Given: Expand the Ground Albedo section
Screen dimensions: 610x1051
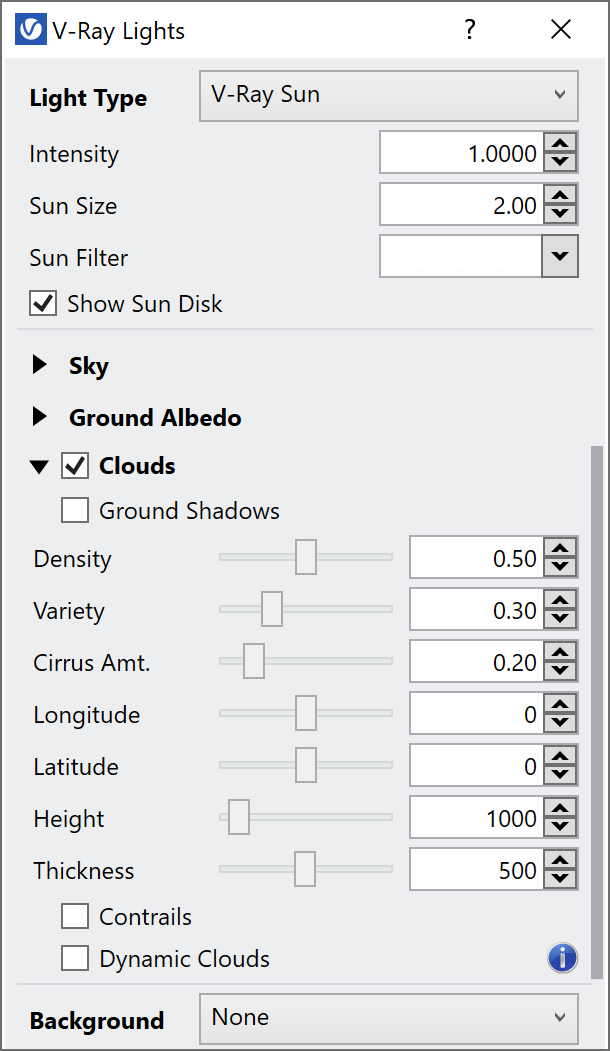Looking at the screenshot, I should tap(40, 417).
